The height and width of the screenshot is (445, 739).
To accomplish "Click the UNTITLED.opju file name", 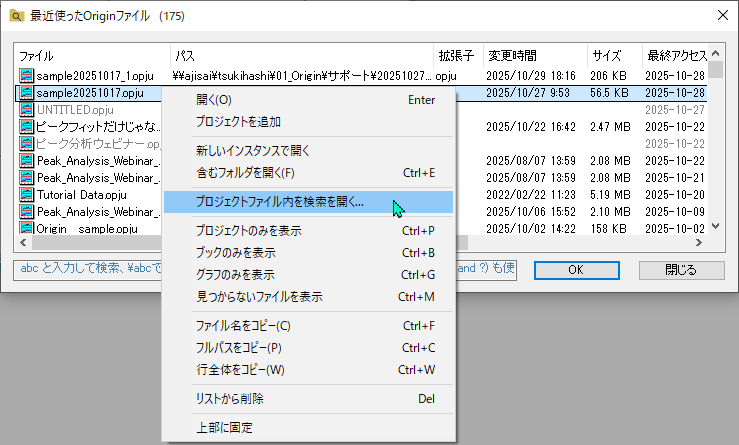I will point(75,110).
